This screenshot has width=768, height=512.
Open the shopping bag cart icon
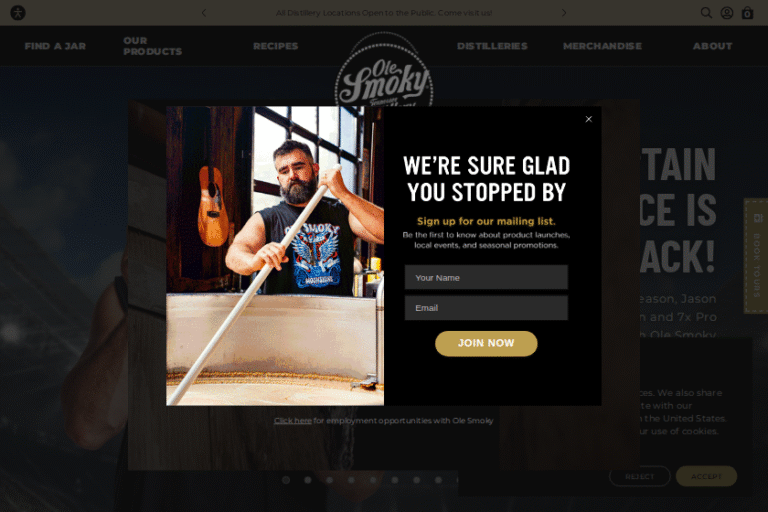coord(747,13)
